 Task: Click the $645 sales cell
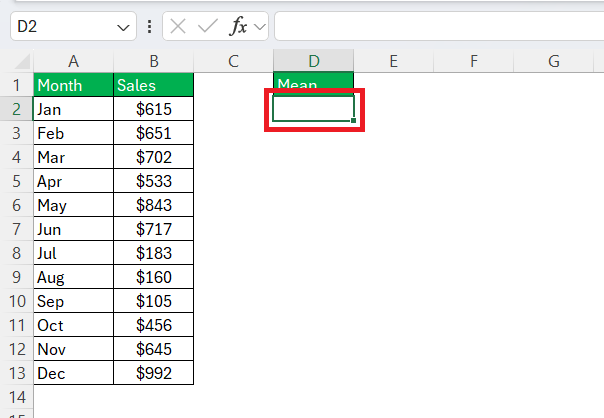point(154,349)
